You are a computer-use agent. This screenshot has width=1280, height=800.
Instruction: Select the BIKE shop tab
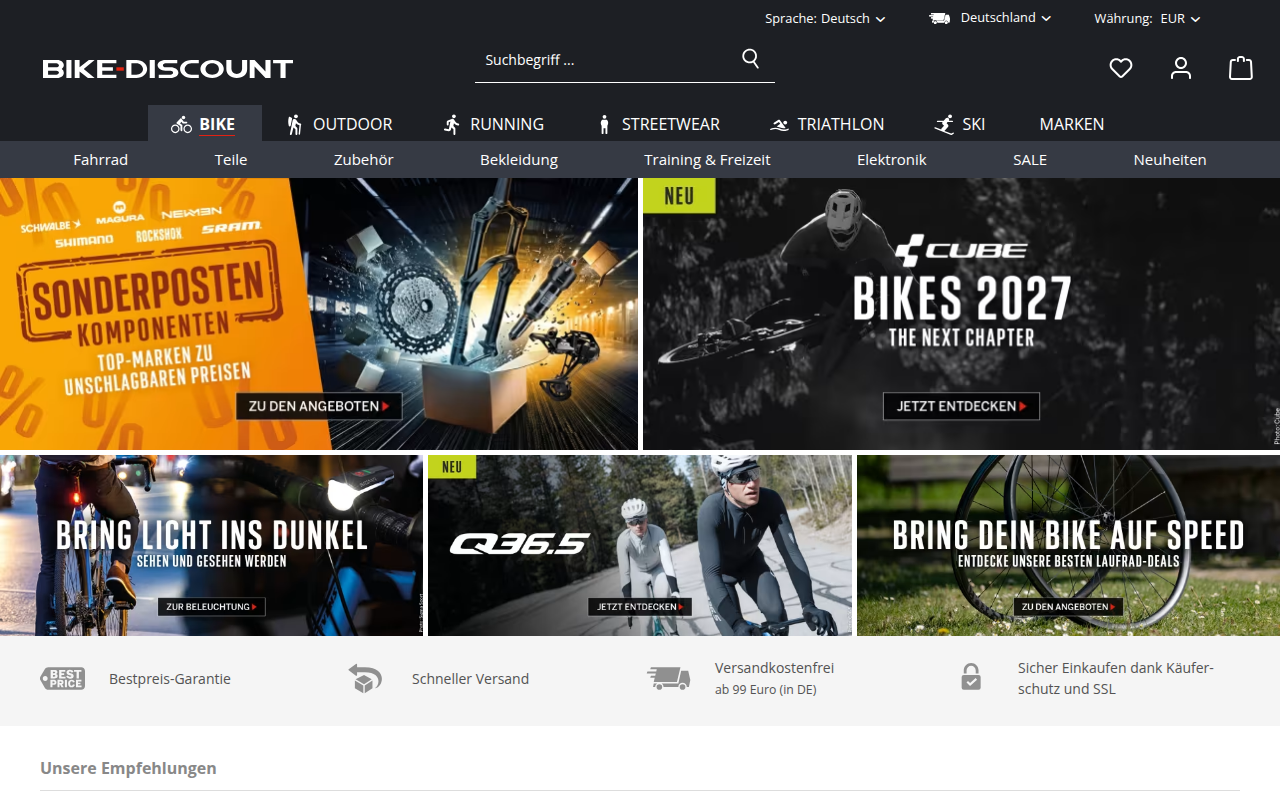(x=204, y=124)
